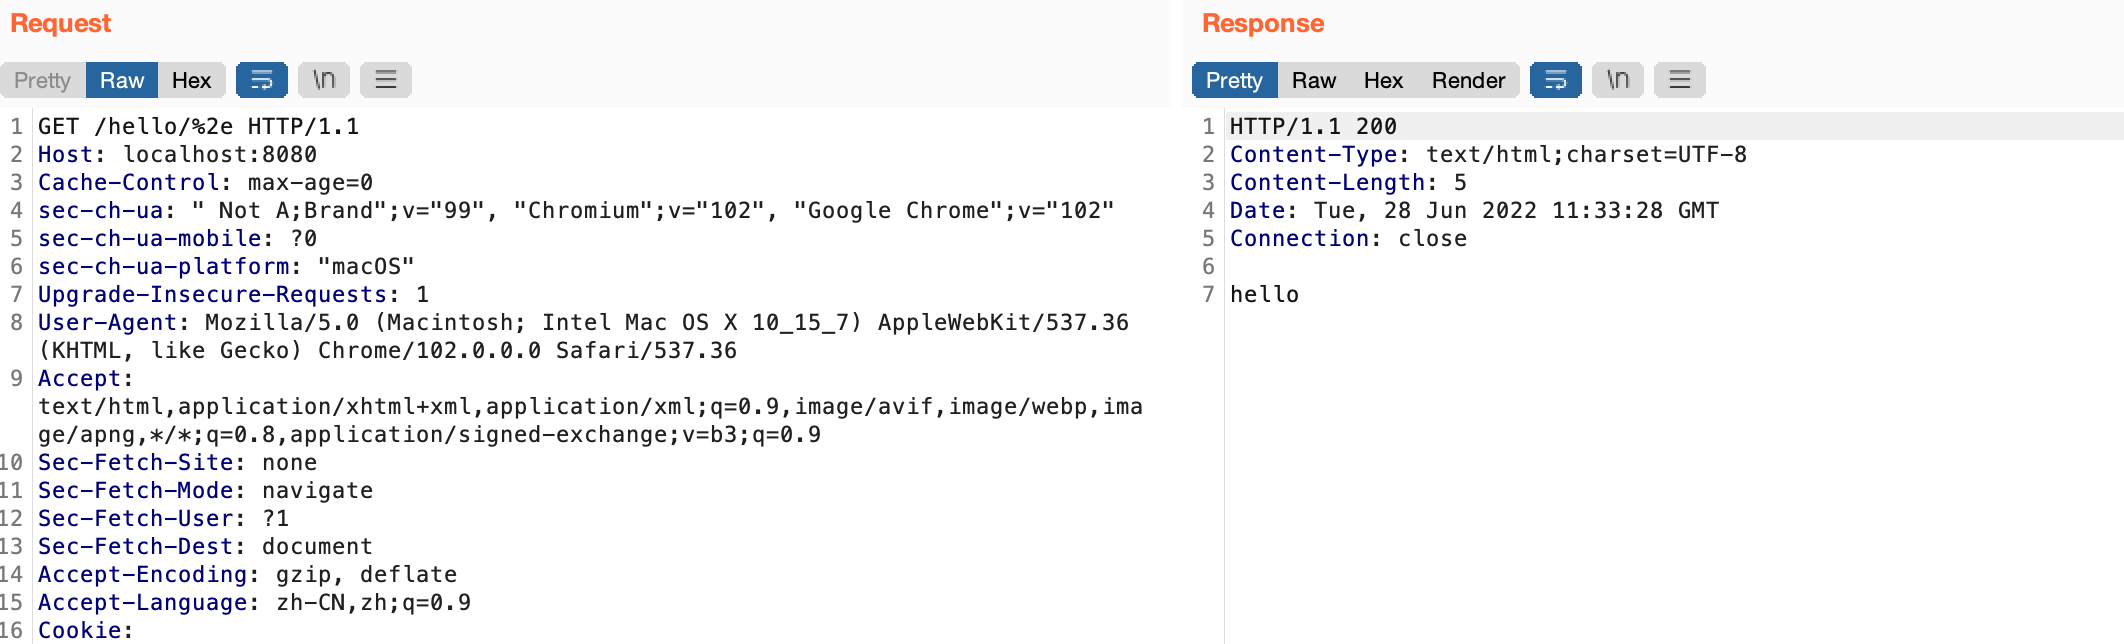
Task: Click the Cookie header at the request bottom
Action: [x=84, y=631]
